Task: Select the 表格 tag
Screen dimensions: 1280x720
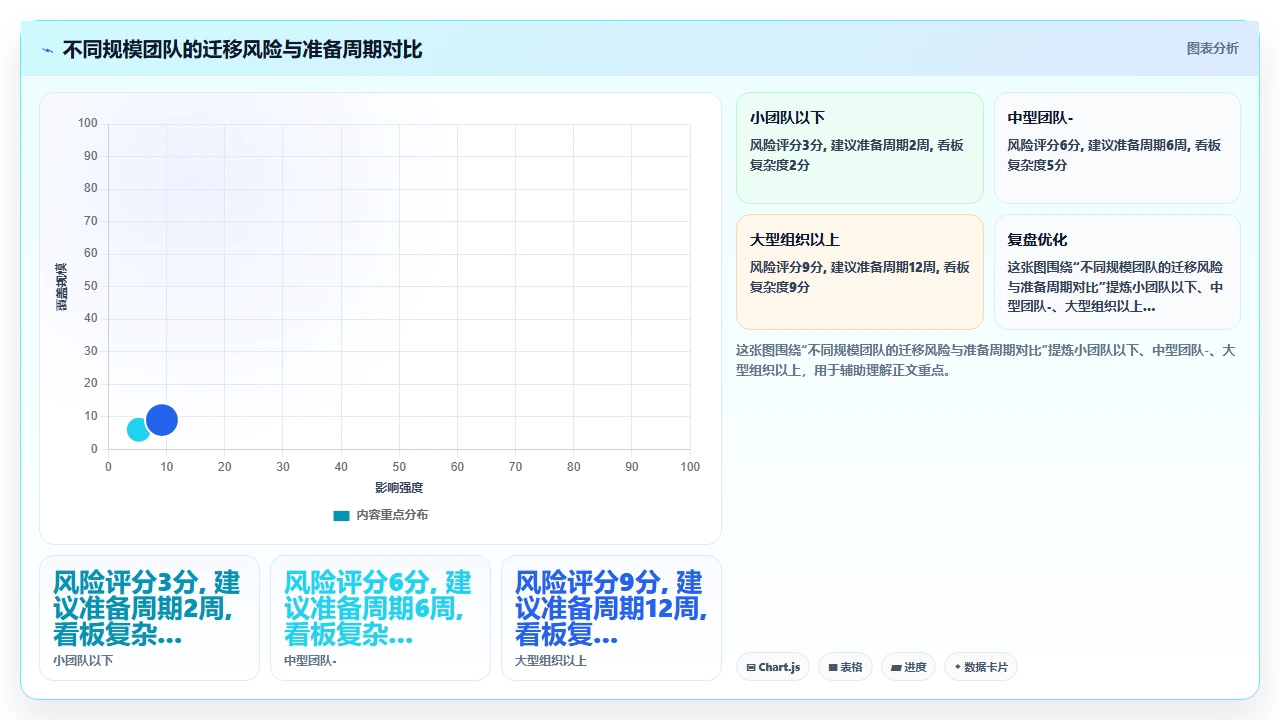Action: (846, 667)
